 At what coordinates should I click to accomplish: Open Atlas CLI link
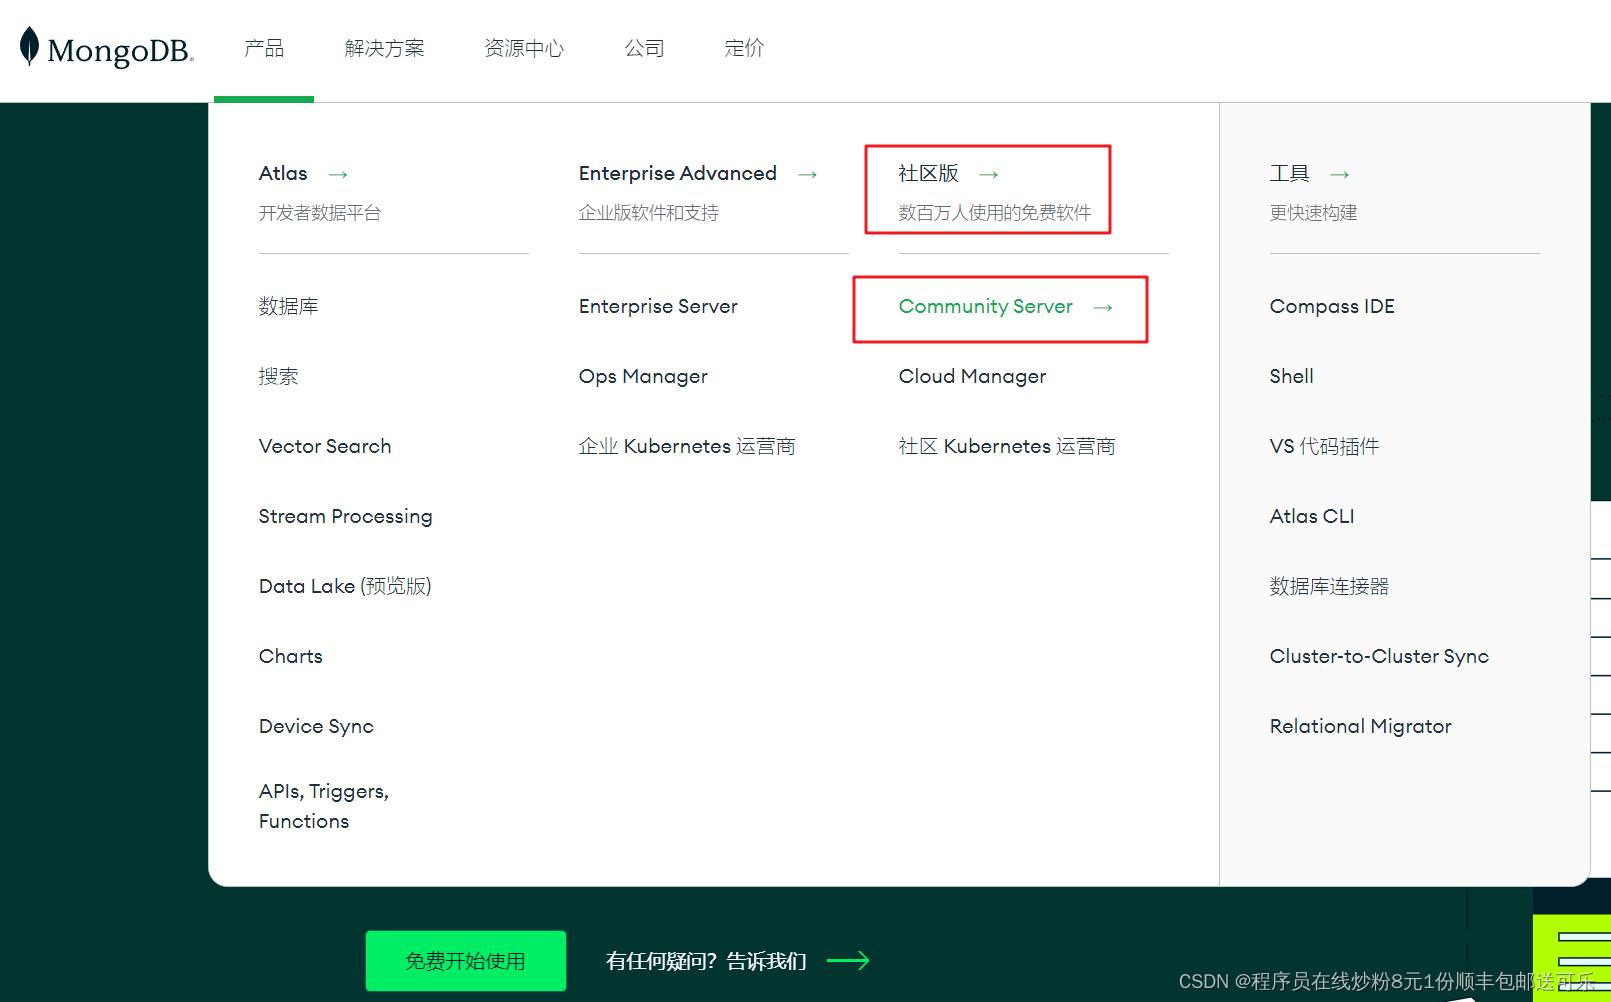[x=1312, y=516]
